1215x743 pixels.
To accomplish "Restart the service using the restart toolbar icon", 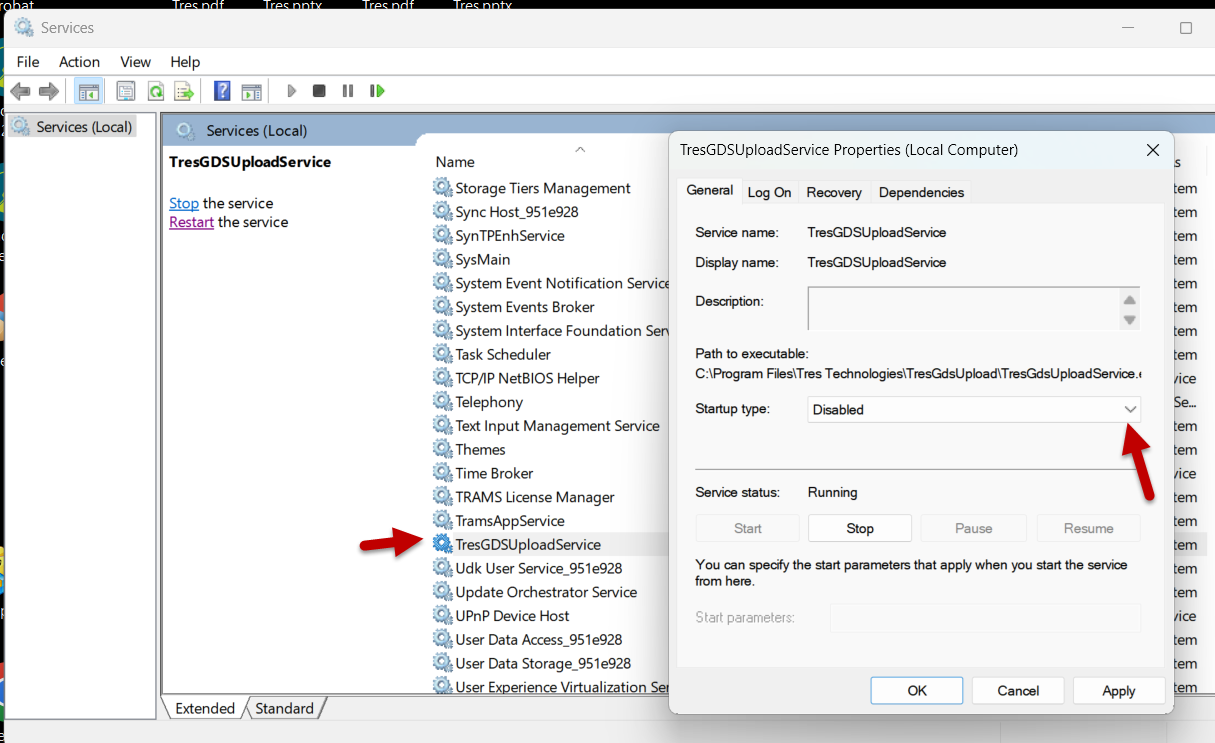I will [x=377, y=90].
